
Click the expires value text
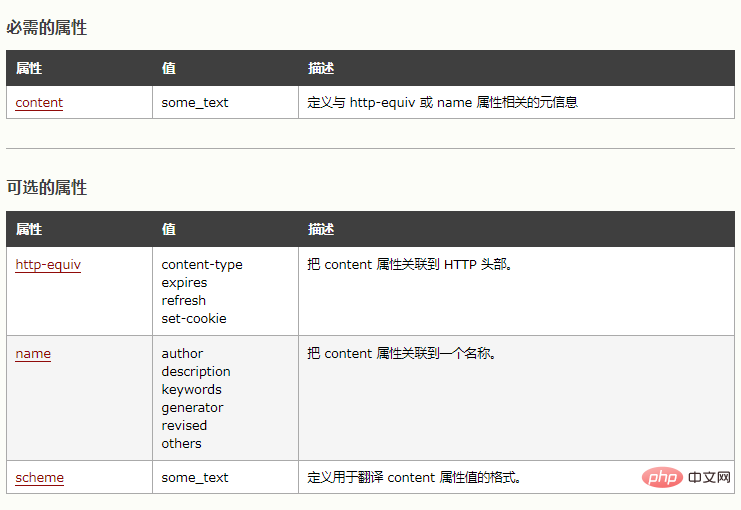pos(184,283)
